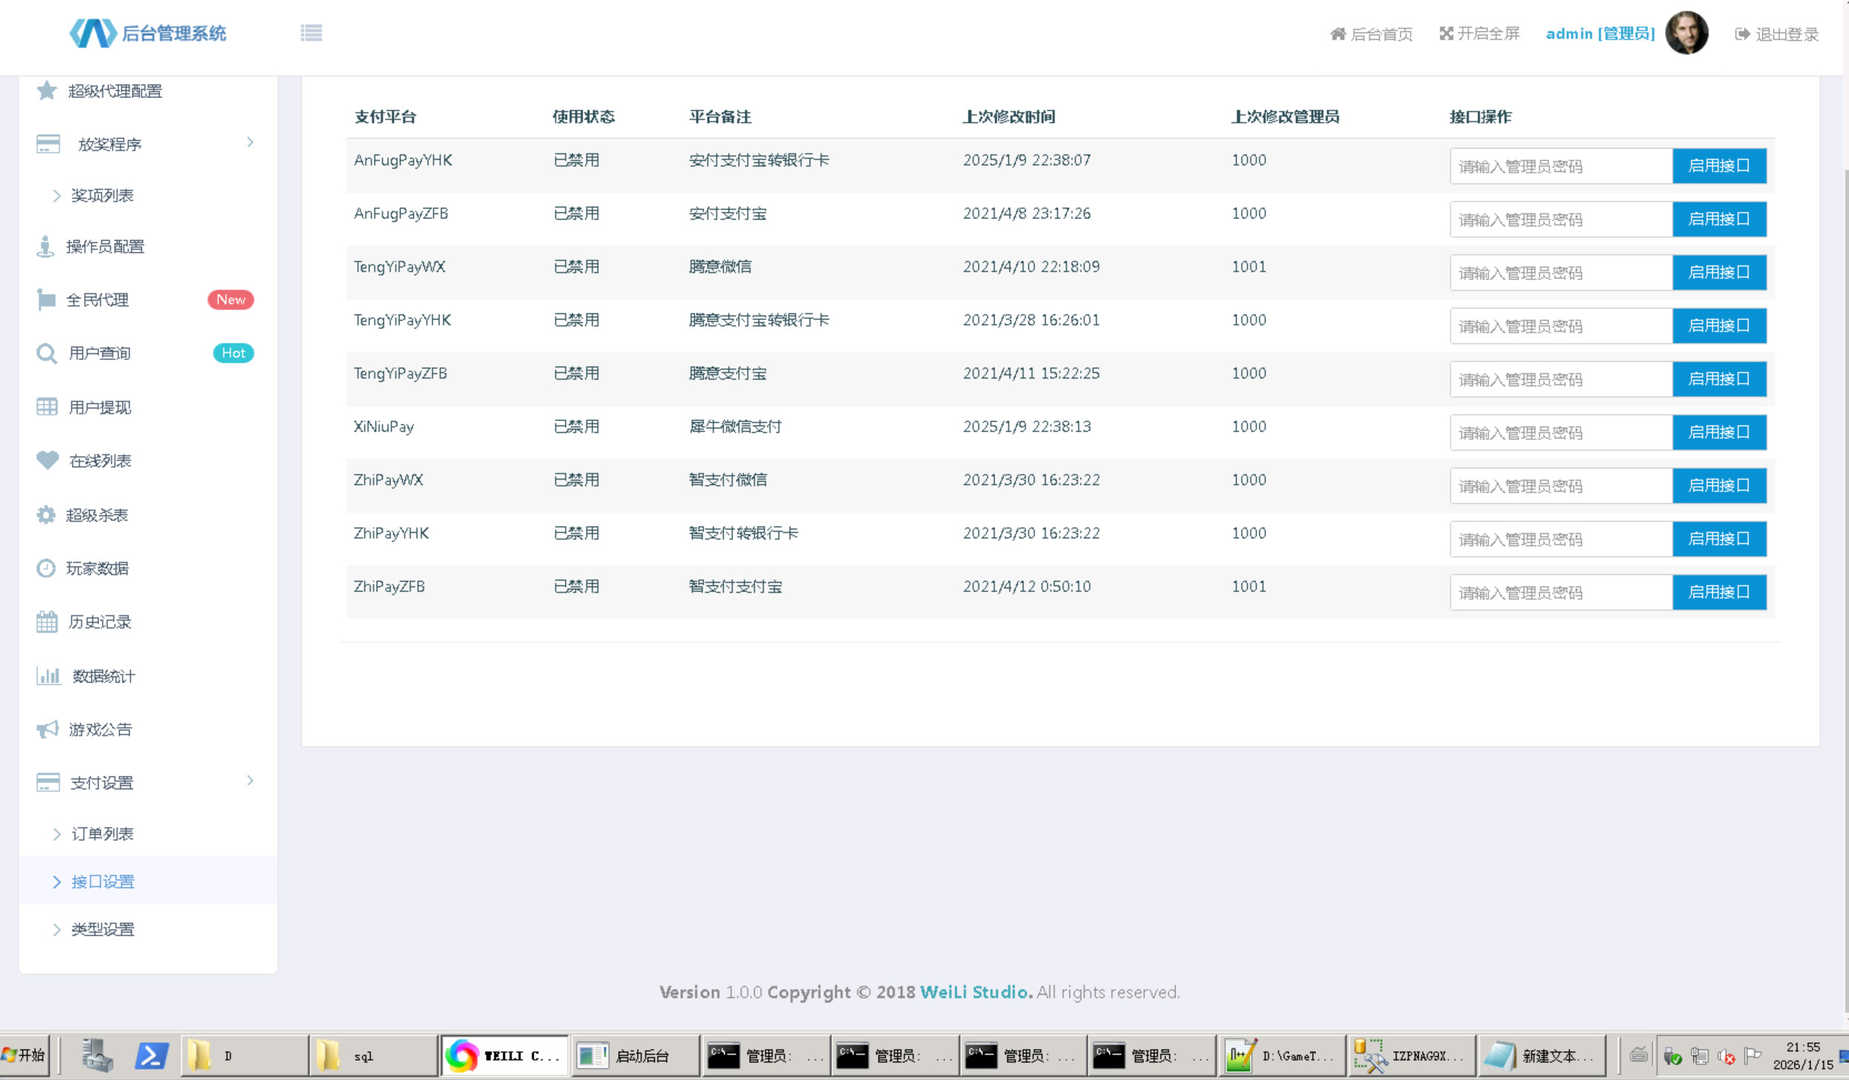Enable interface for ZhiPayZFB row
The image size is (1849, 1080).
coord(1718,592)
